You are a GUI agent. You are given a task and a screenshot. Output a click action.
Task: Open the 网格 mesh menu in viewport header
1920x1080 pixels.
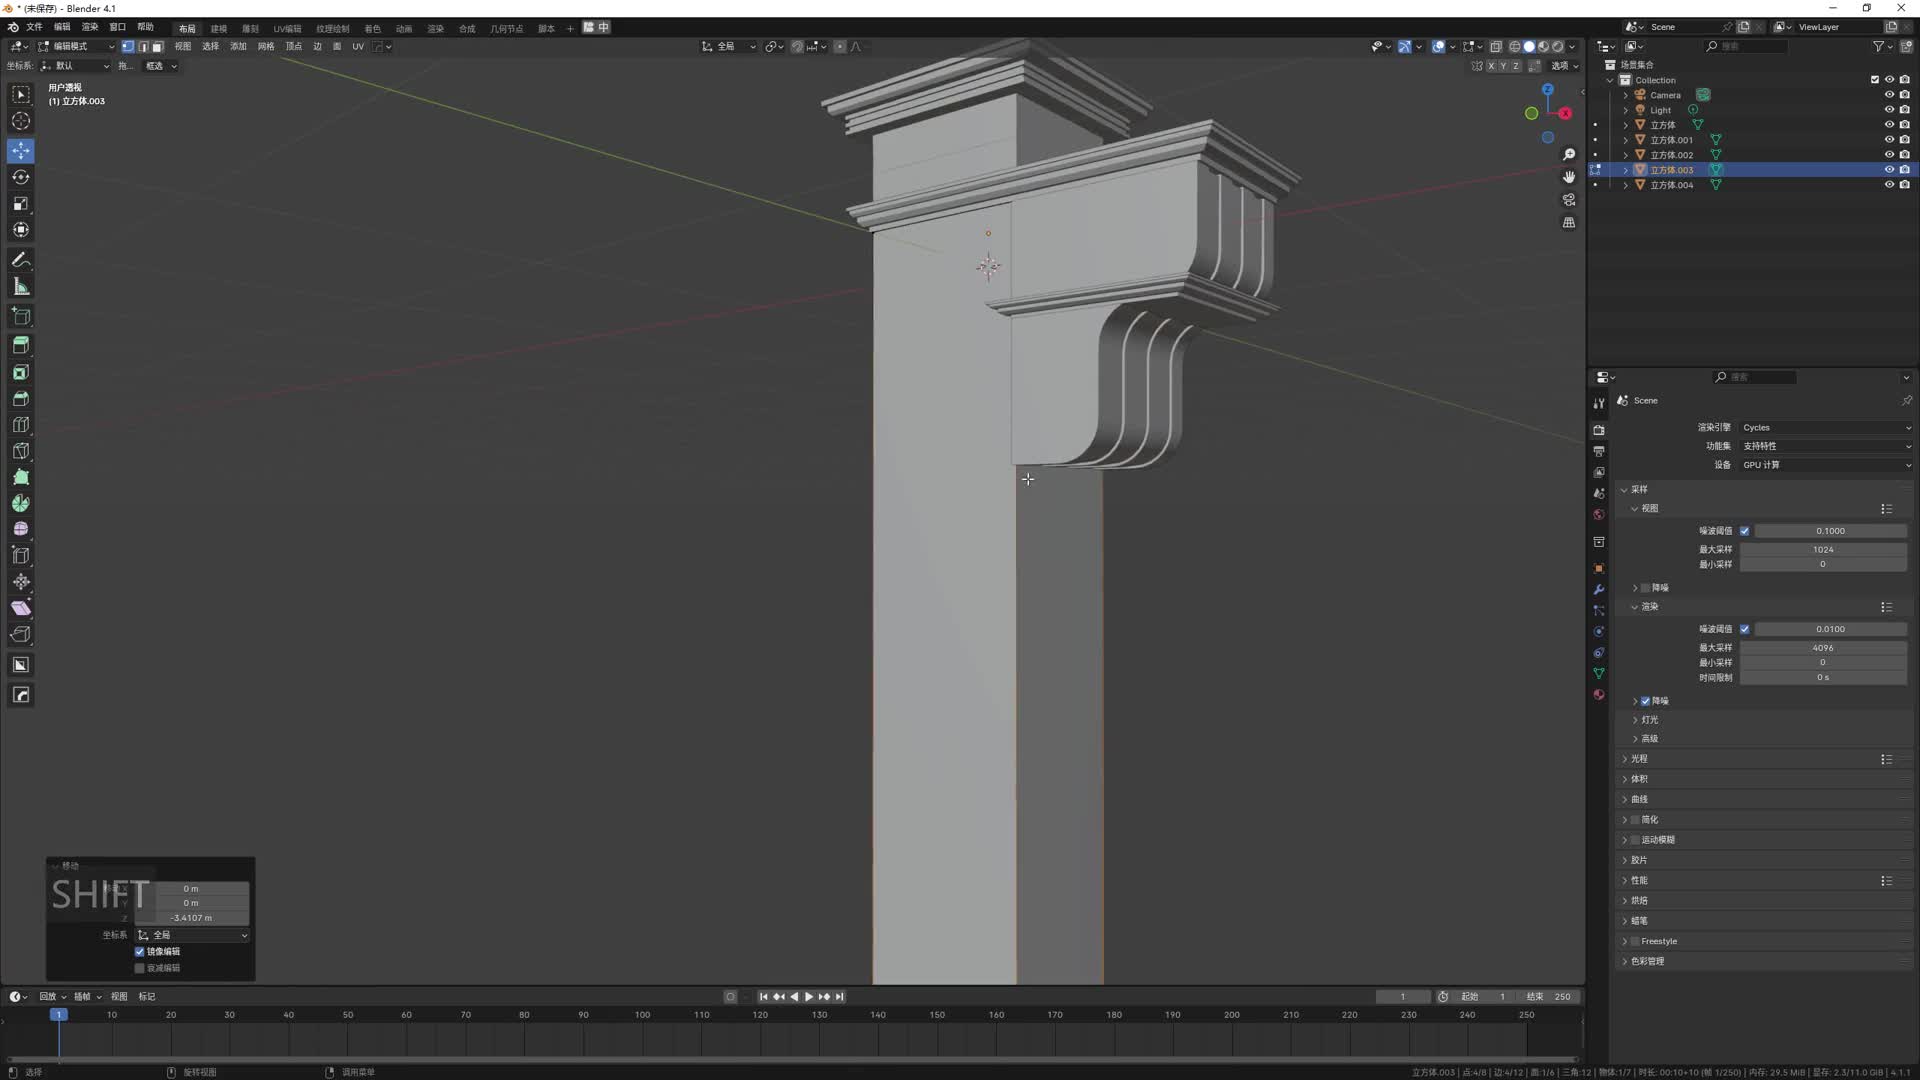[x=265, y=46]
